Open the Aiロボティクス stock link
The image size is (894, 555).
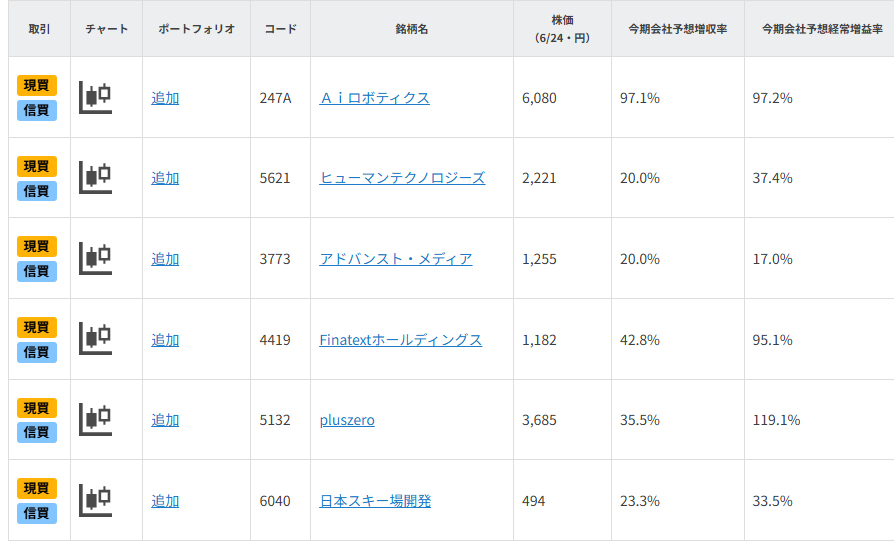click(375, 98)
